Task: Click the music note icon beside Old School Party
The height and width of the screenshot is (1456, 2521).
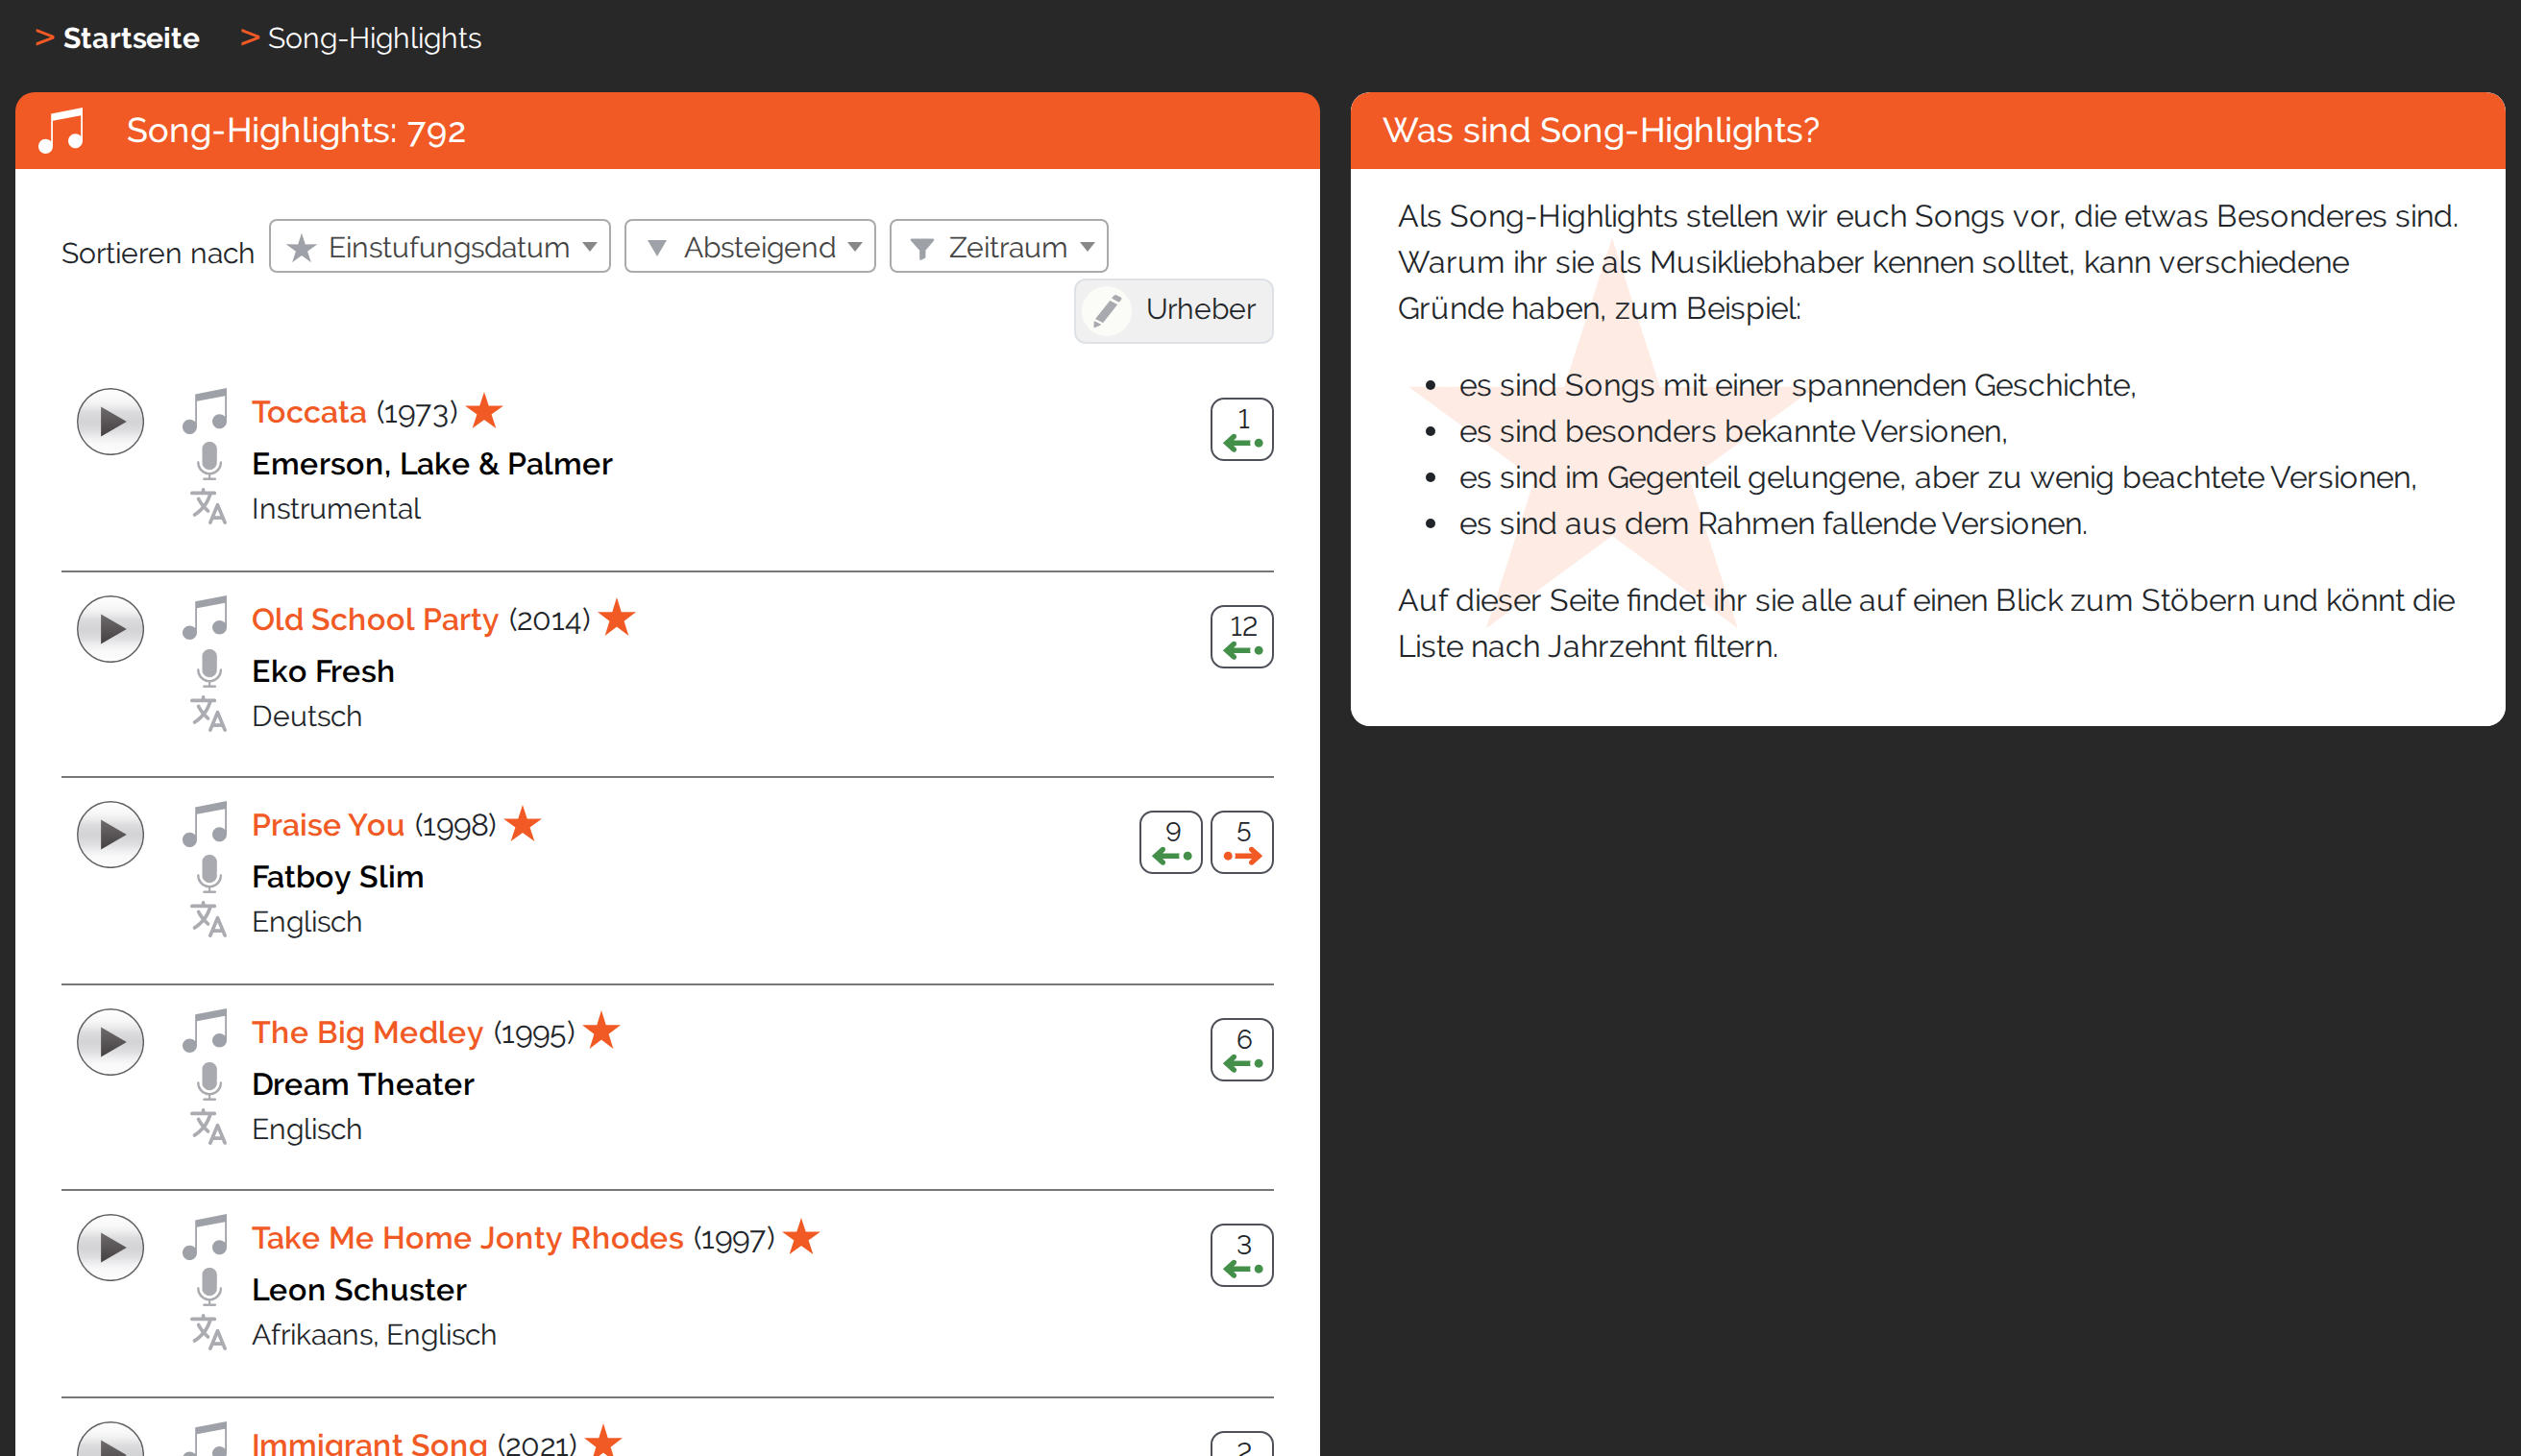Action: coord(206,618)
